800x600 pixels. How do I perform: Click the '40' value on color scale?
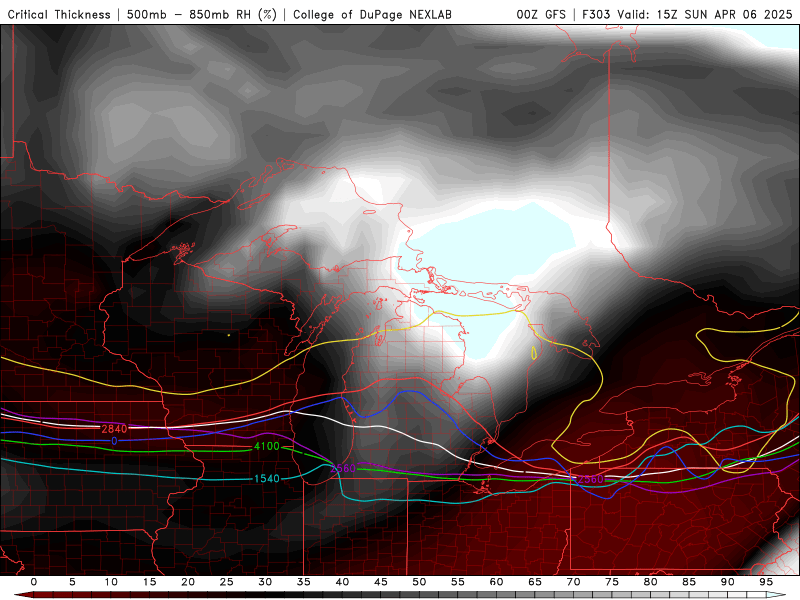tap(342, 582)
